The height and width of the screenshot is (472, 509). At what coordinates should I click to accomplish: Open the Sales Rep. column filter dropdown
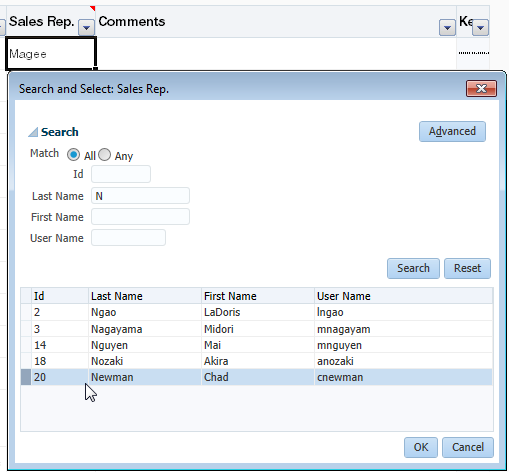tap(86, 27)
